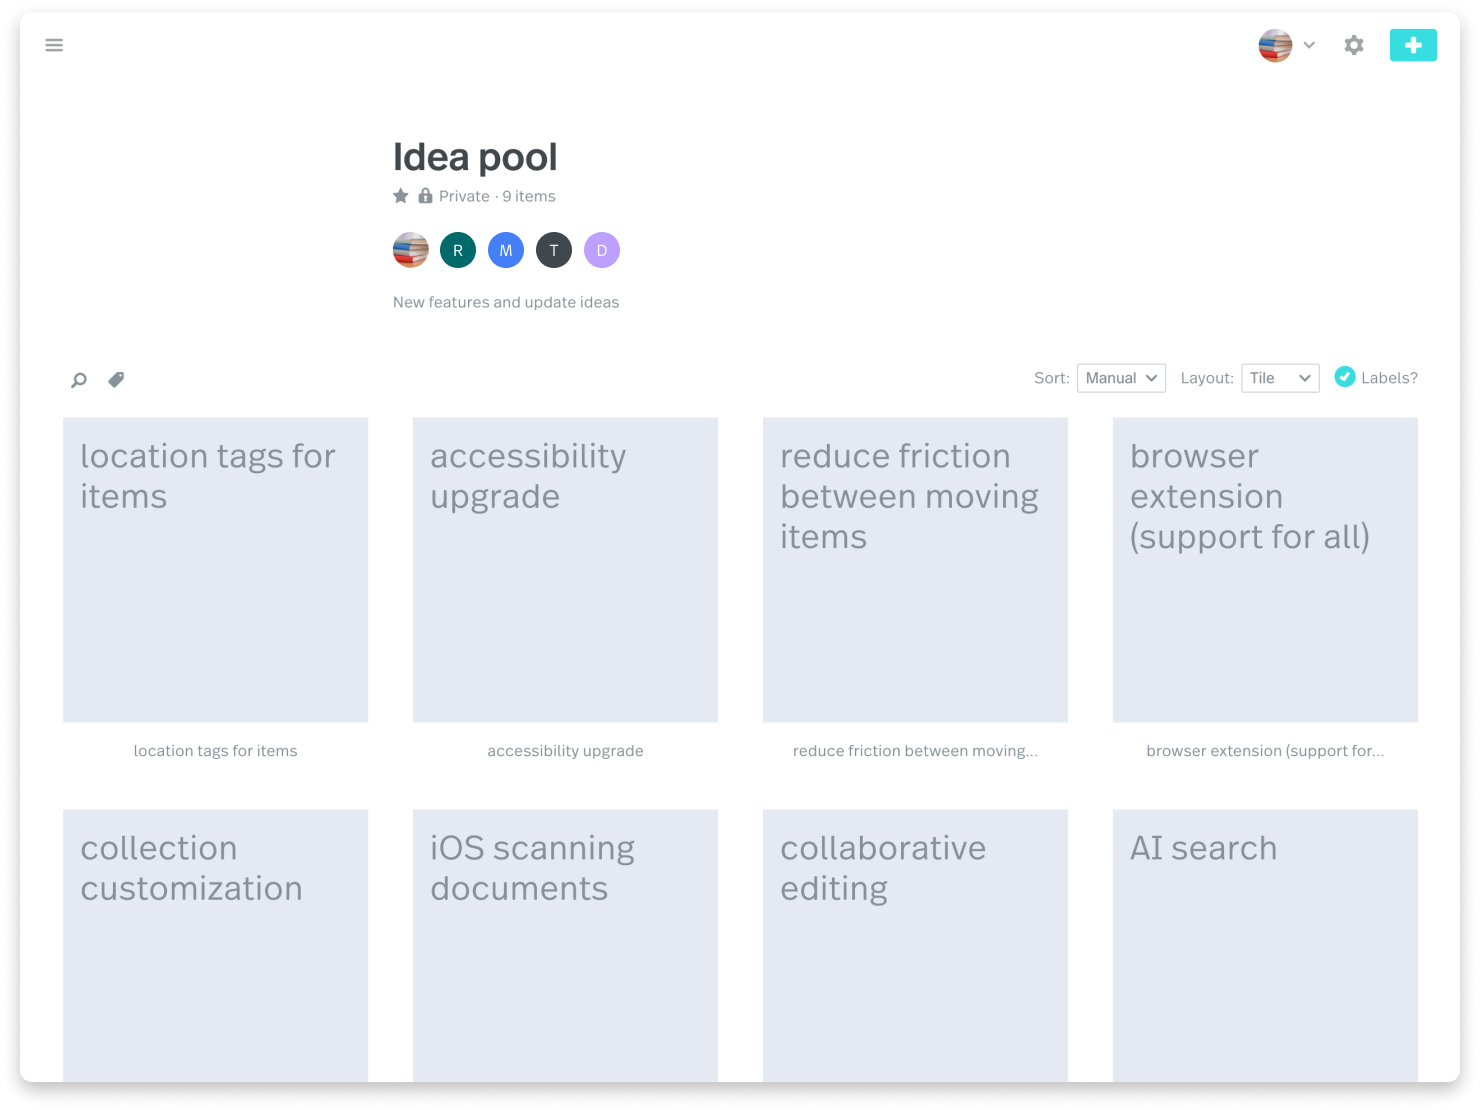Click the purple D collaborator avatar
This screenshot has width=1480, height=1110.
(602, 250)
